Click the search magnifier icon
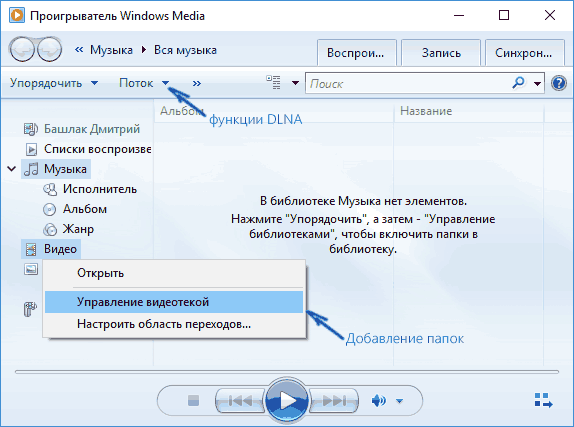574x427 pixels. [x=518, y=83]
